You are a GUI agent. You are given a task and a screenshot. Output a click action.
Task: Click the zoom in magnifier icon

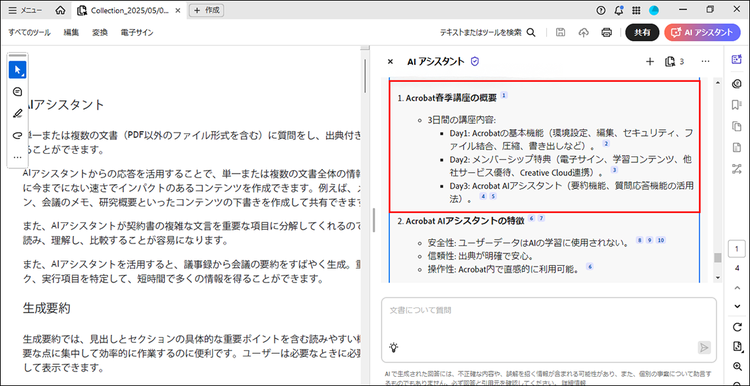(737, 366)
